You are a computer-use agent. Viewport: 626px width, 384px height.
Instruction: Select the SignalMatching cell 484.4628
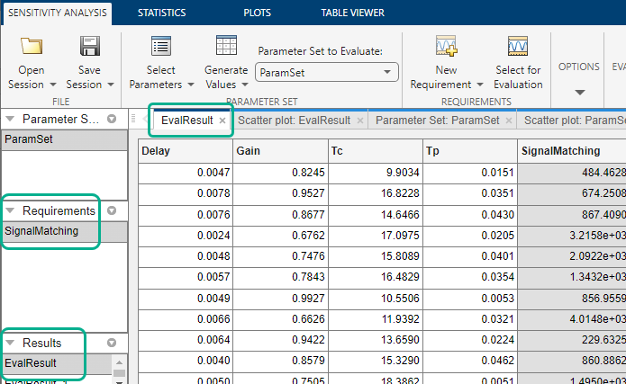(x=572, y=173)
